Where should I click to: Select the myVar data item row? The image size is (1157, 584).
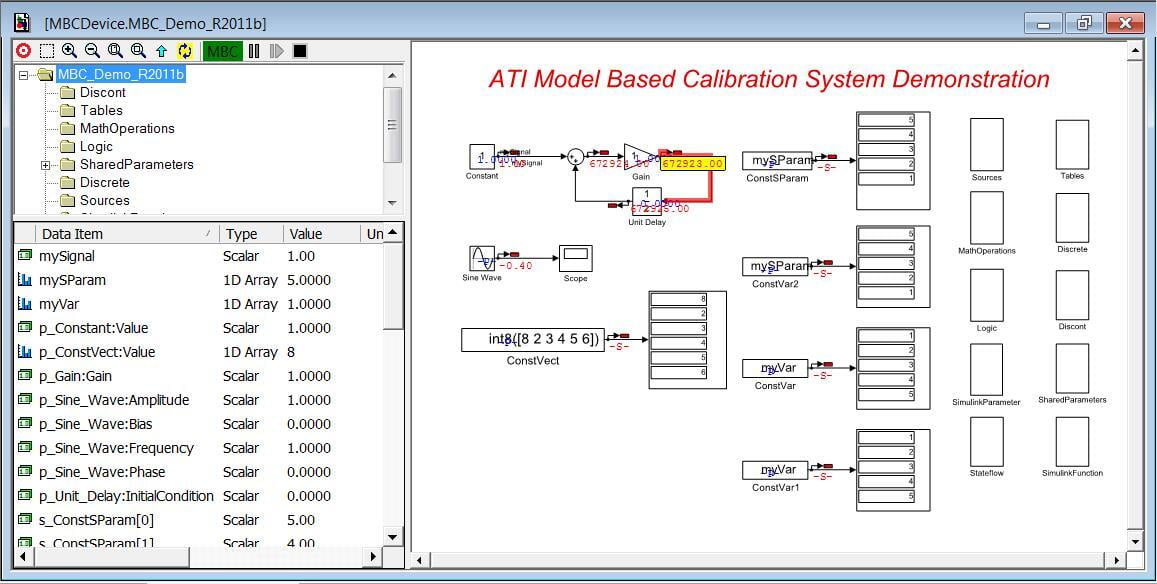tap(200, 304)
